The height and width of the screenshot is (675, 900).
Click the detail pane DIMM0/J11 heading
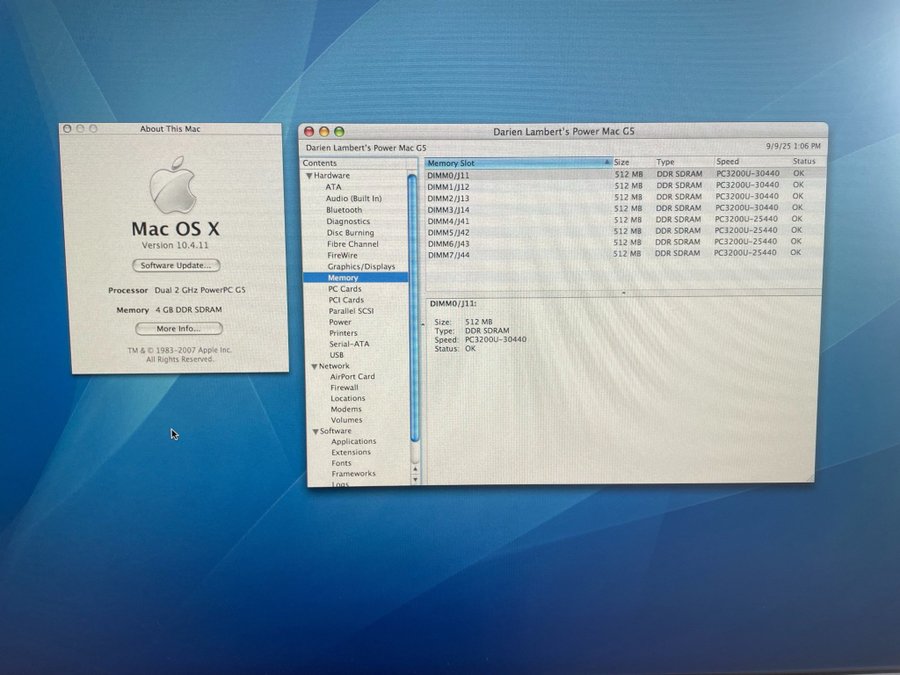click(453, 304)
